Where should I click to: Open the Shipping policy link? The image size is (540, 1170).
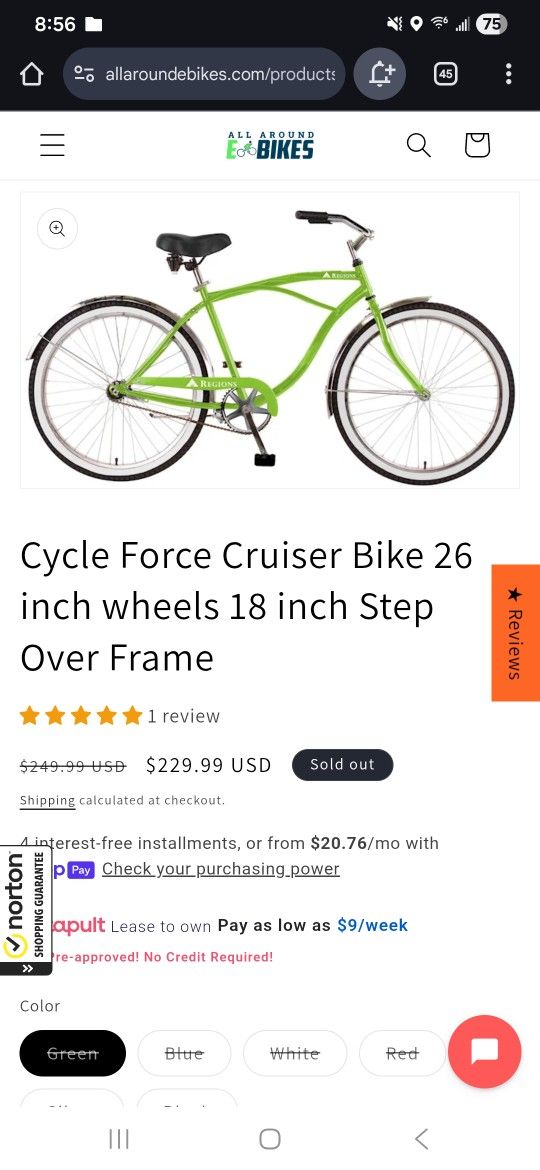coord(48,801)
